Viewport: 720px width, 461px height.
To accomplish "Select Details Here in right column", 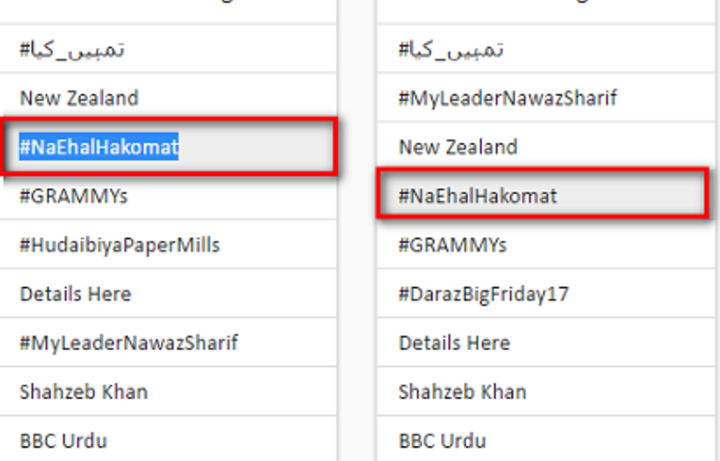I will (455, 343).
